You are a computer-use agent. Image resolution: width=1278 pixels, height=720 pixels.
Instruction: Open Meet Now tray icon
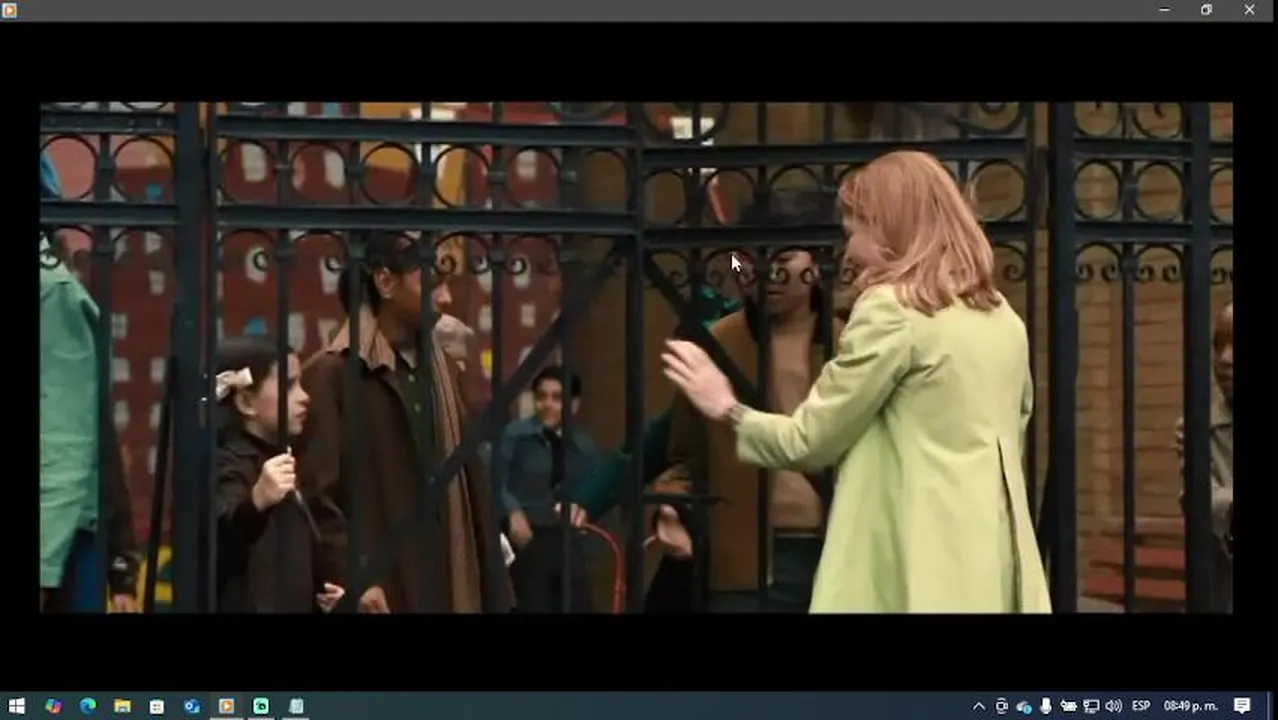tap(1001, 706)
